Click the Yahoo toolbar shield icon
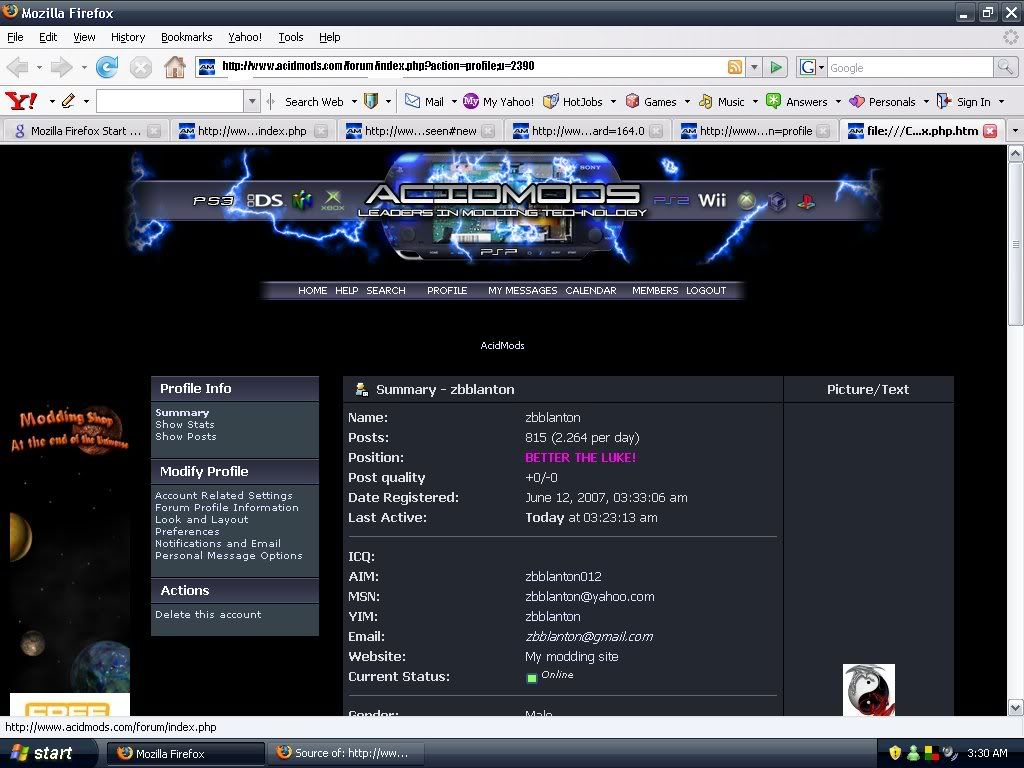This screenshot has height=768, width=1024. [x=371, y=101]
